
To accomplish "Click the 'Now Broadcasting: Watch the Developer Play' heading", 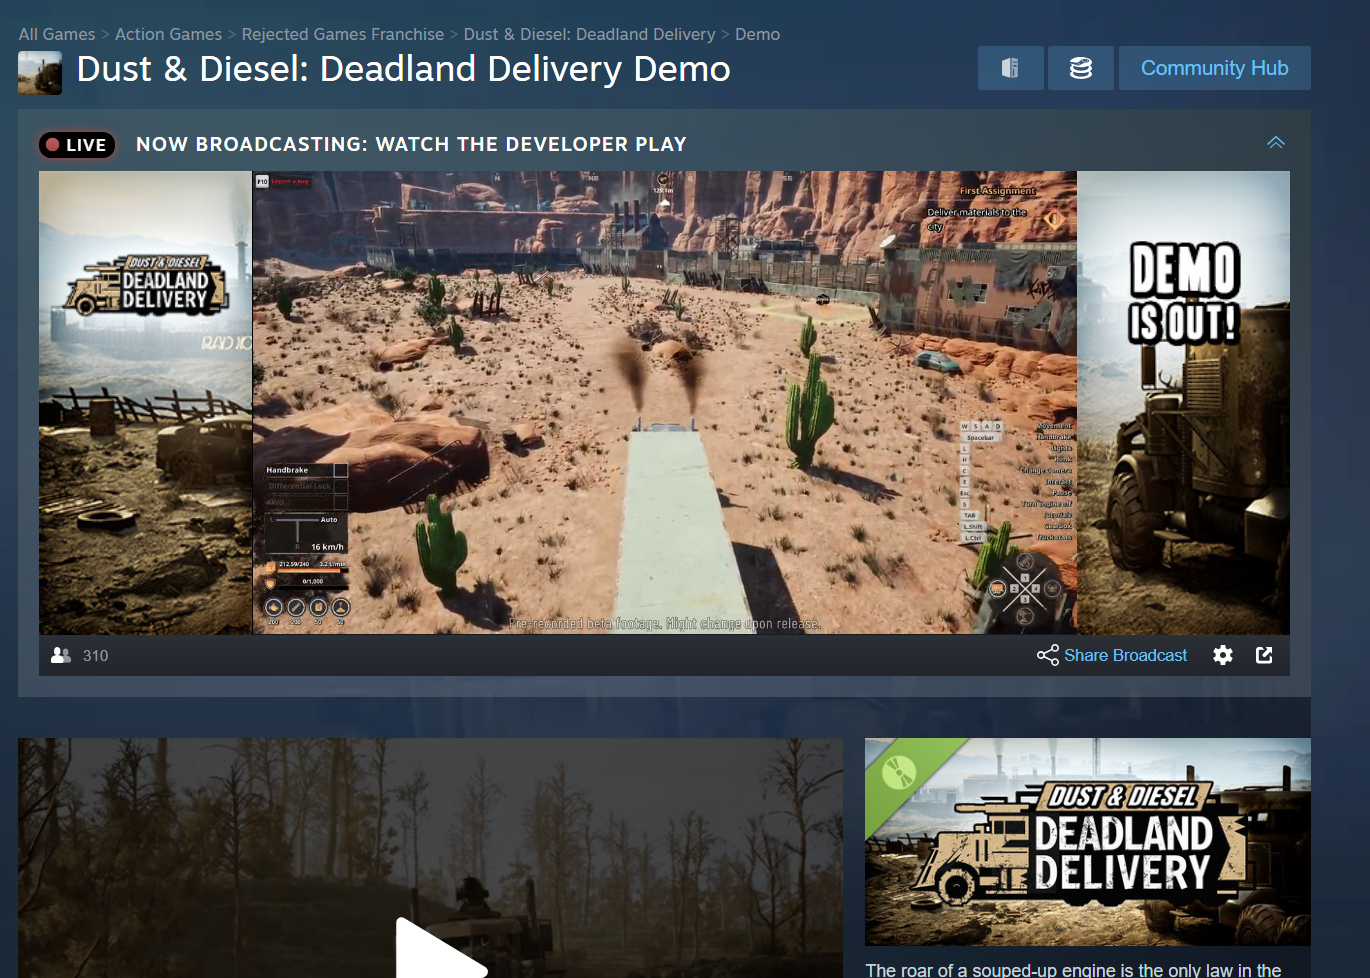I will (x=411, y=144).
